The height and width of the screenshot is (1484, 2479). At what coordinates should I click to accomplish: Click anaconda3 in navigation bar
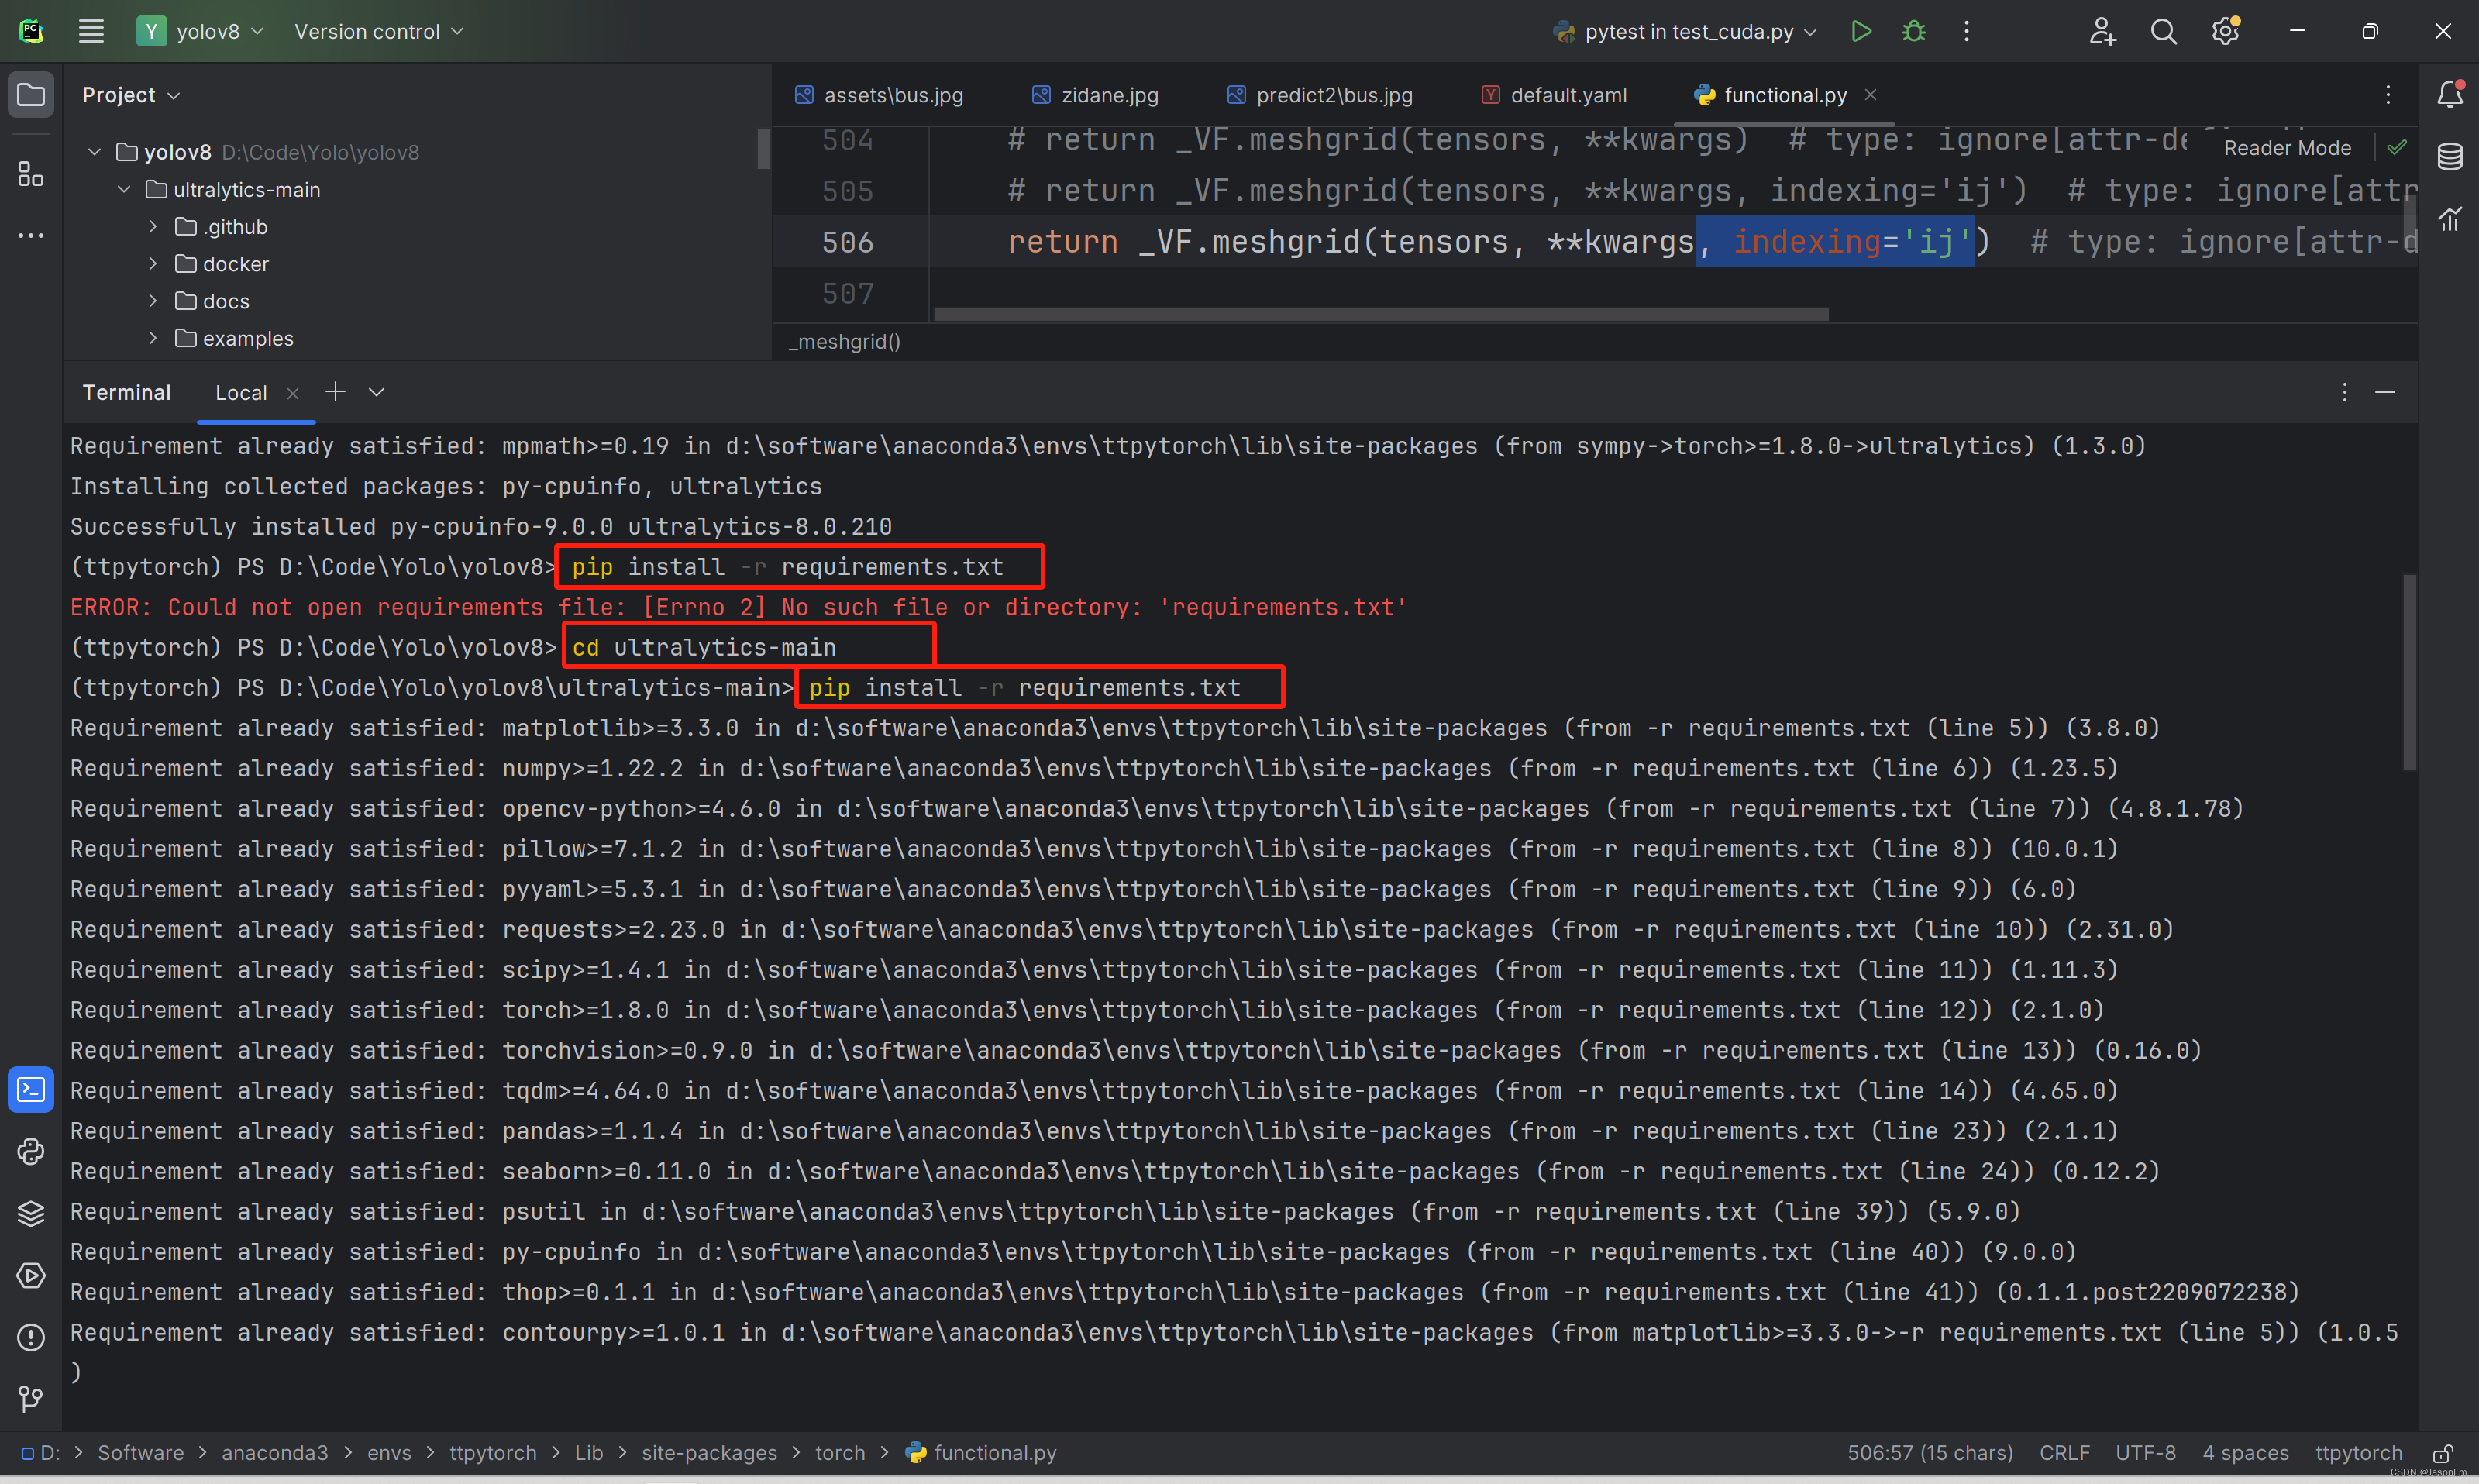coord(274,1453)
